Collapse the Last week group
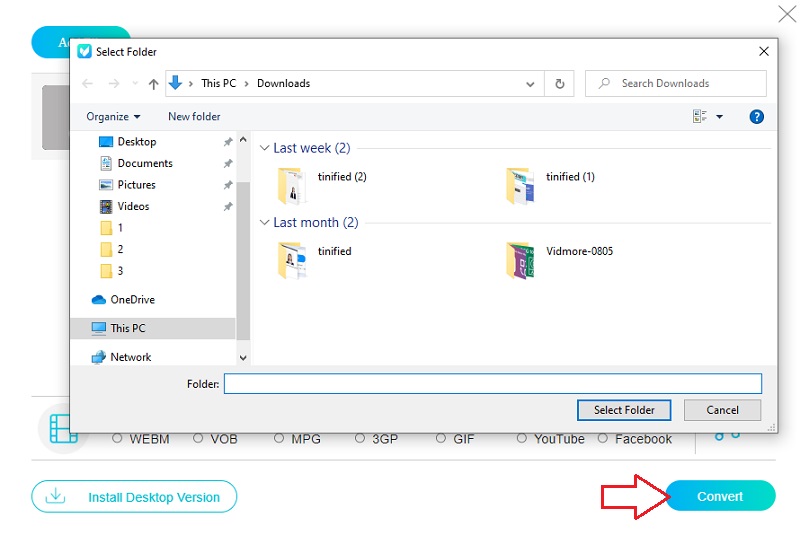 tap(265, 148)
